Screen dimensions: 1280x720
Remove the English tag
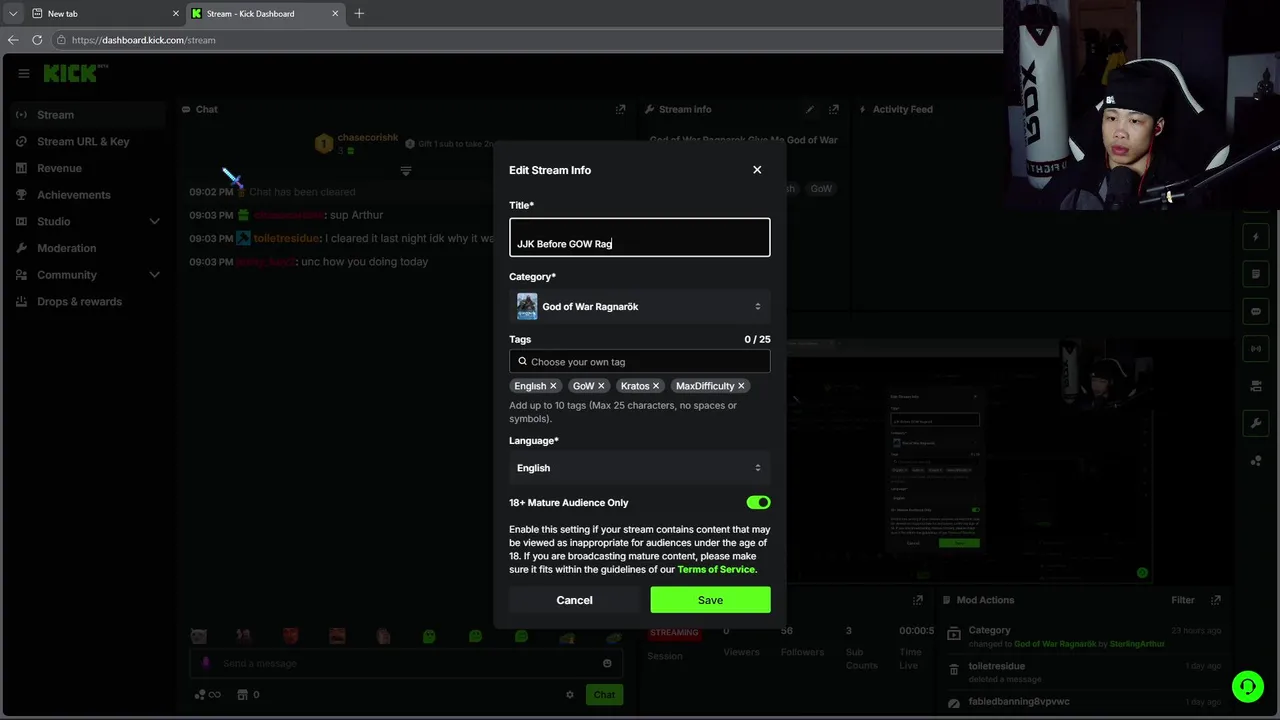click(x=553, y=386)
